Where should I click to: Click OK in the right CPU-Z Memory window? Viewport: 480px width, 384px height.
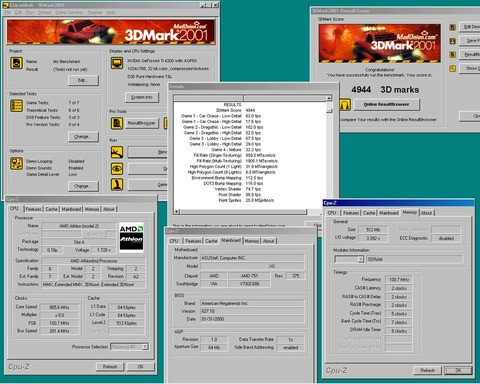458,370
